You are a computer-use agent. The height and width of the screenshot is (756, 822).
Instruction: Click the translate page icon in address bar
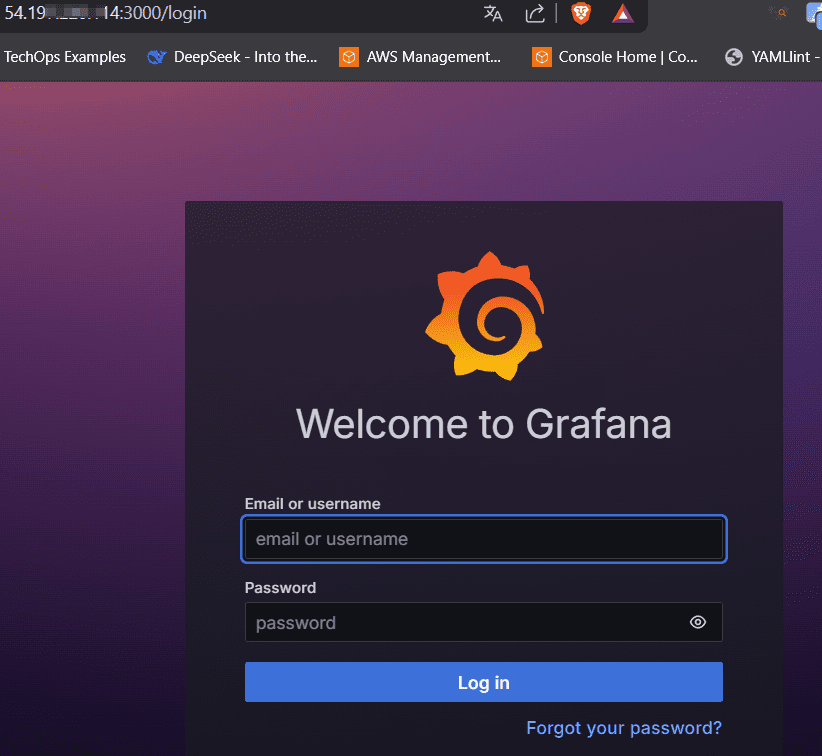pyautogui.click(x=493, y=14)
